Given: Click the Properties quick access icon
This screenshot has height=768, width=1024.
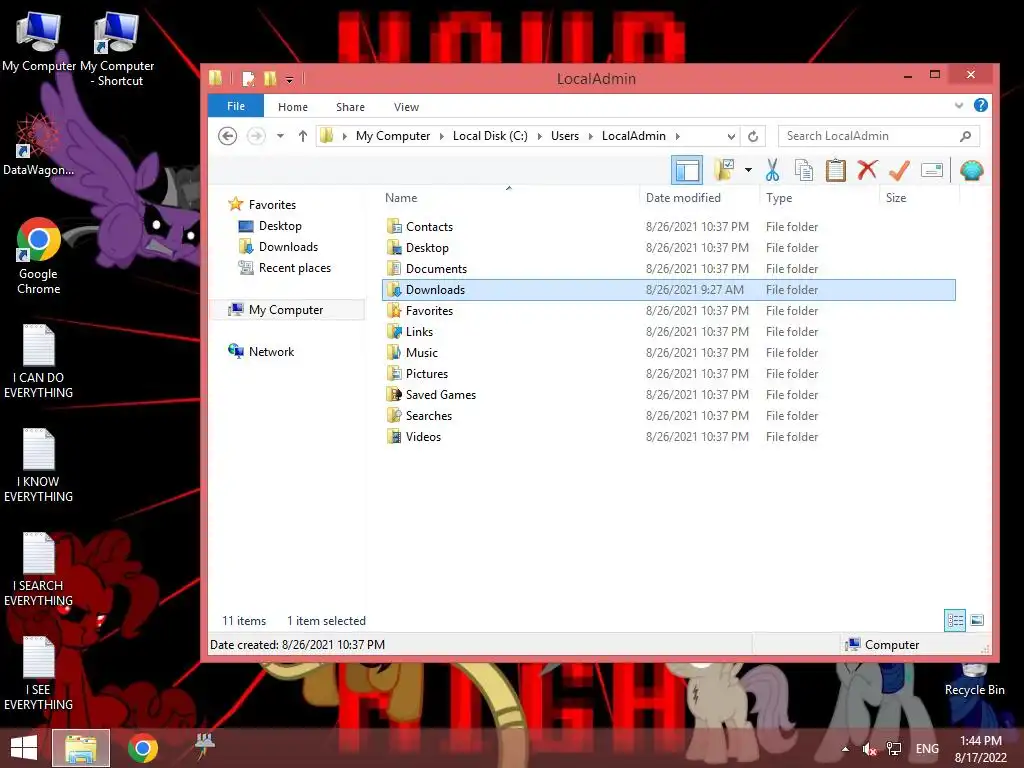Looking at the screenshot, I should (248, 79).
